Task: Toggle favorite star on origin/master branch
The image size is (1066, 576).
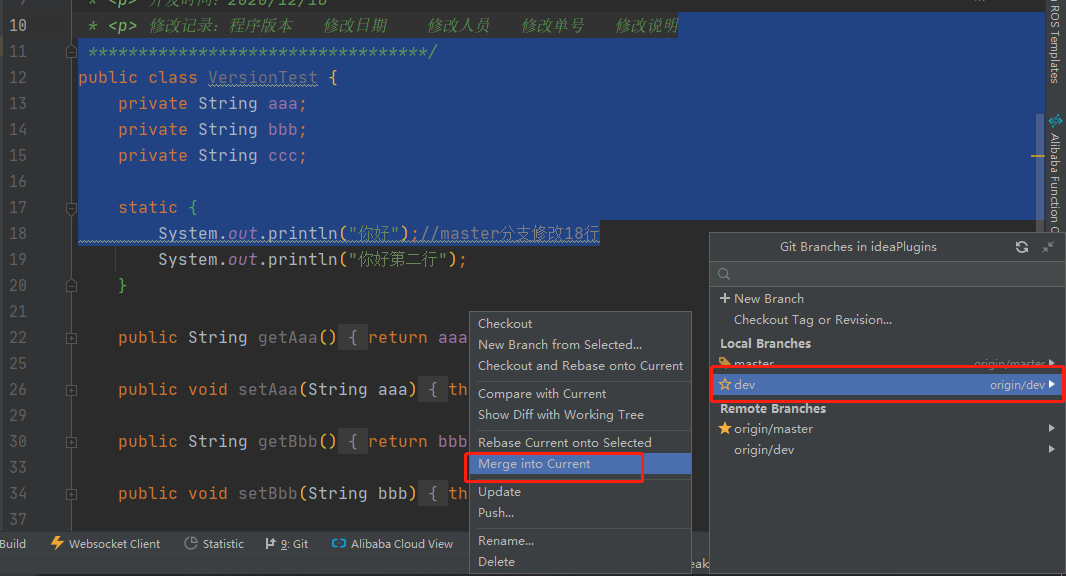Action: point(727,427)
